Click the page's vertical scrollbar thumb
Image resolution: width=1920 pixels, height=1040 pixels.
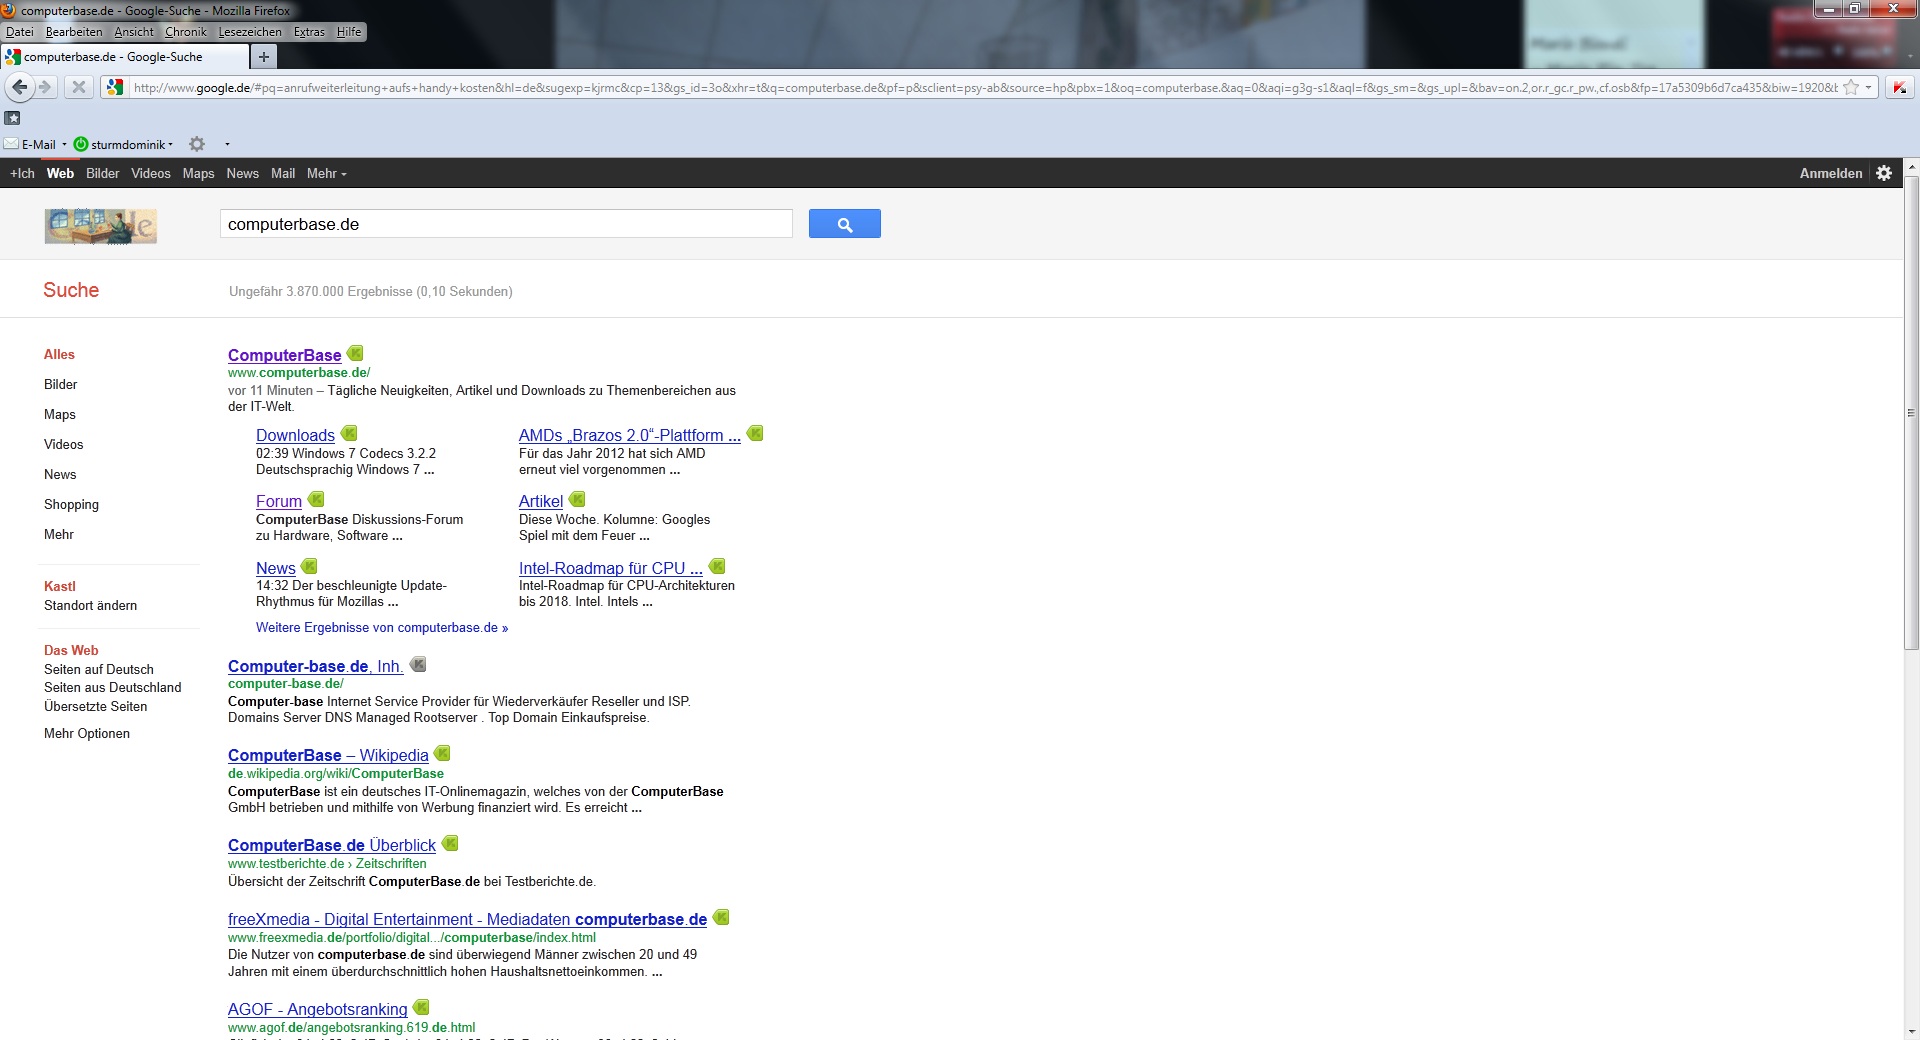[1911, 413]
